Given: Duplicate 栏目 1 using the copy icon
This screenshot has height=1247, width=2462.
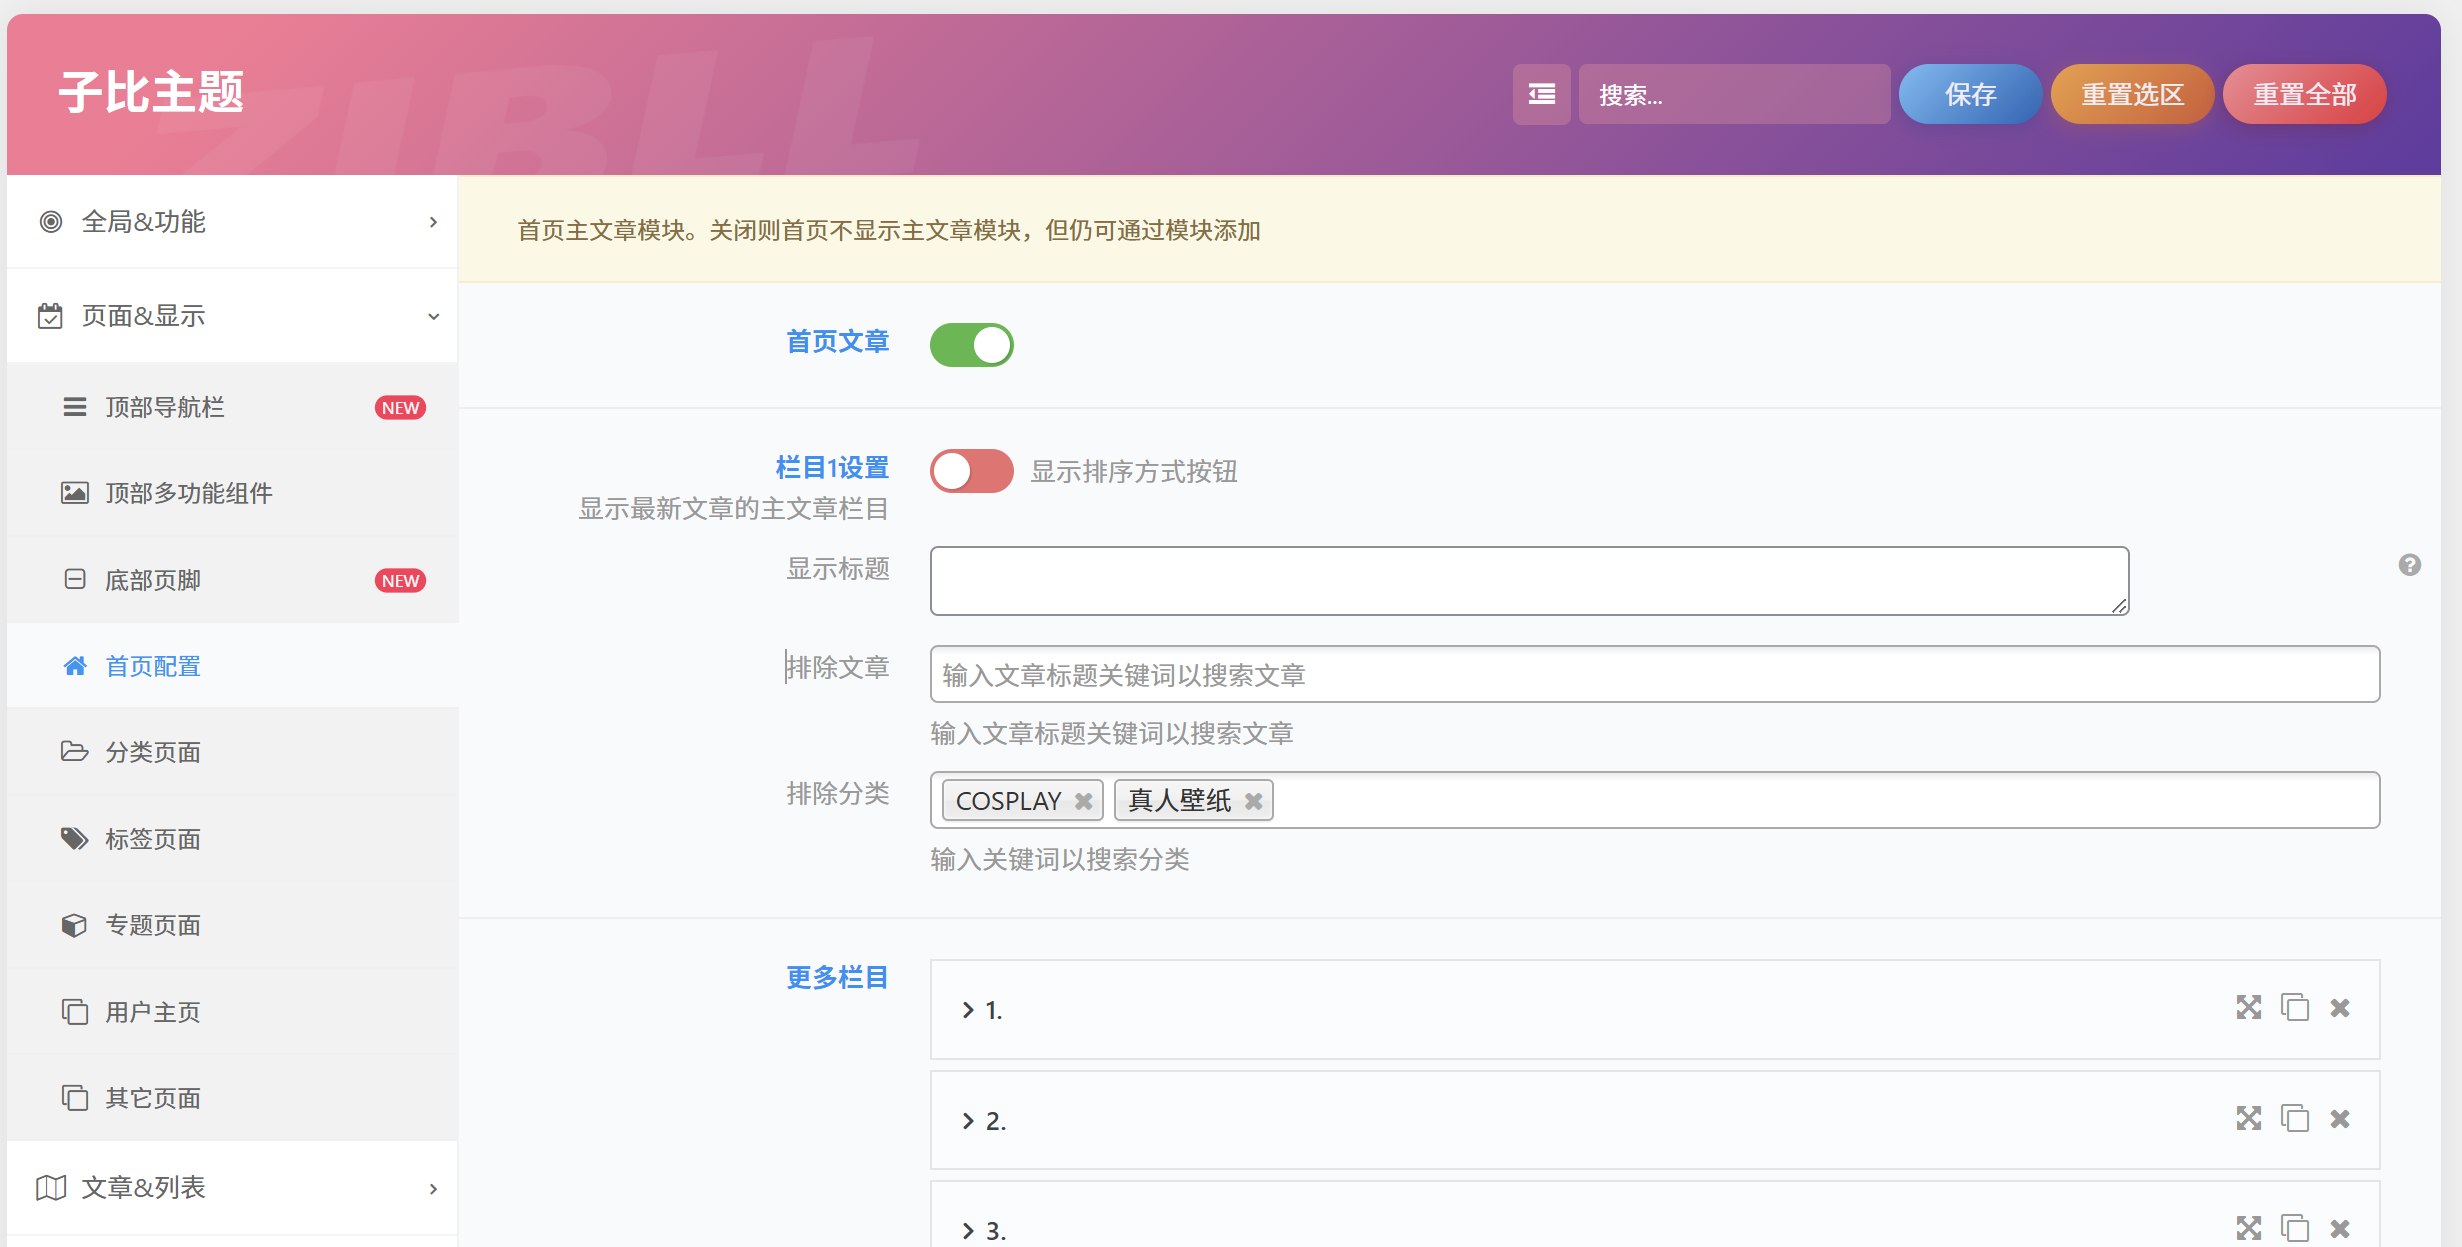Looking at the screenshot, I should 2294,1008.
